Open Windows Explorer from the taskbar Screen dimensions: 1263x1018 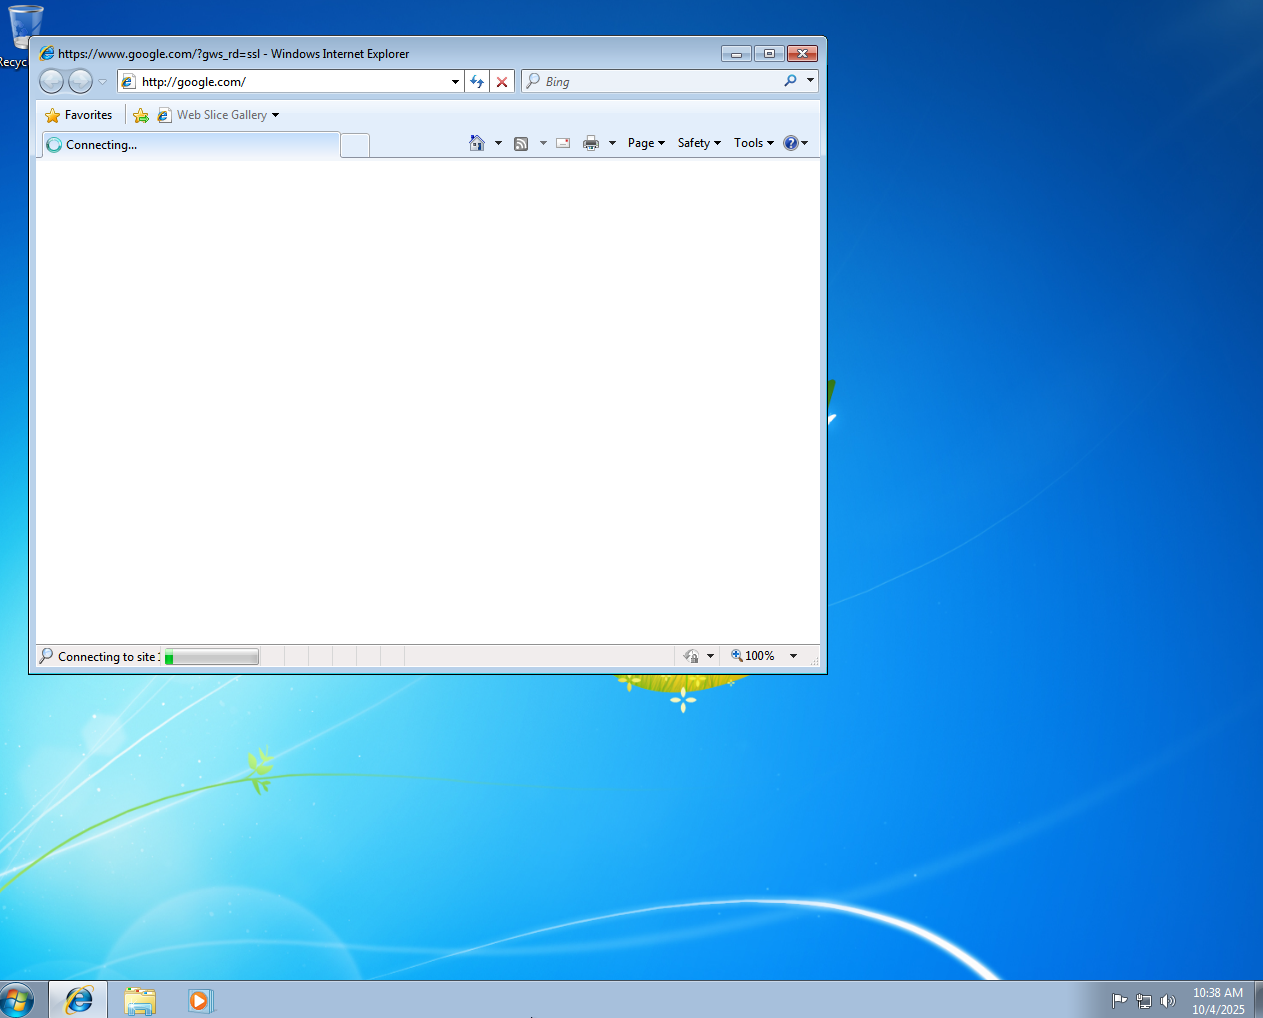tap(140, 1000)
